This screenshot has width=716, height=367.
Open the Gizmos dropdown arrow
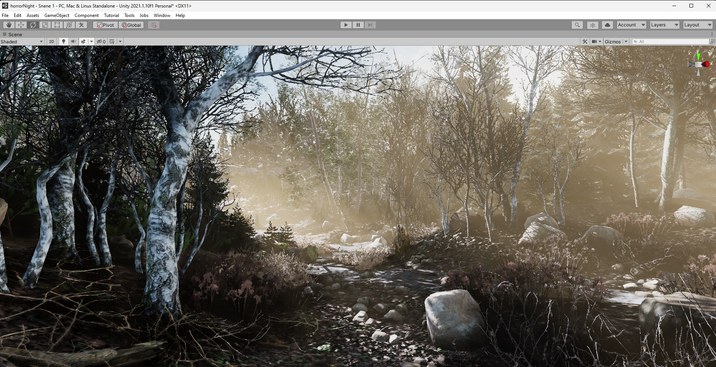(626, 42)
